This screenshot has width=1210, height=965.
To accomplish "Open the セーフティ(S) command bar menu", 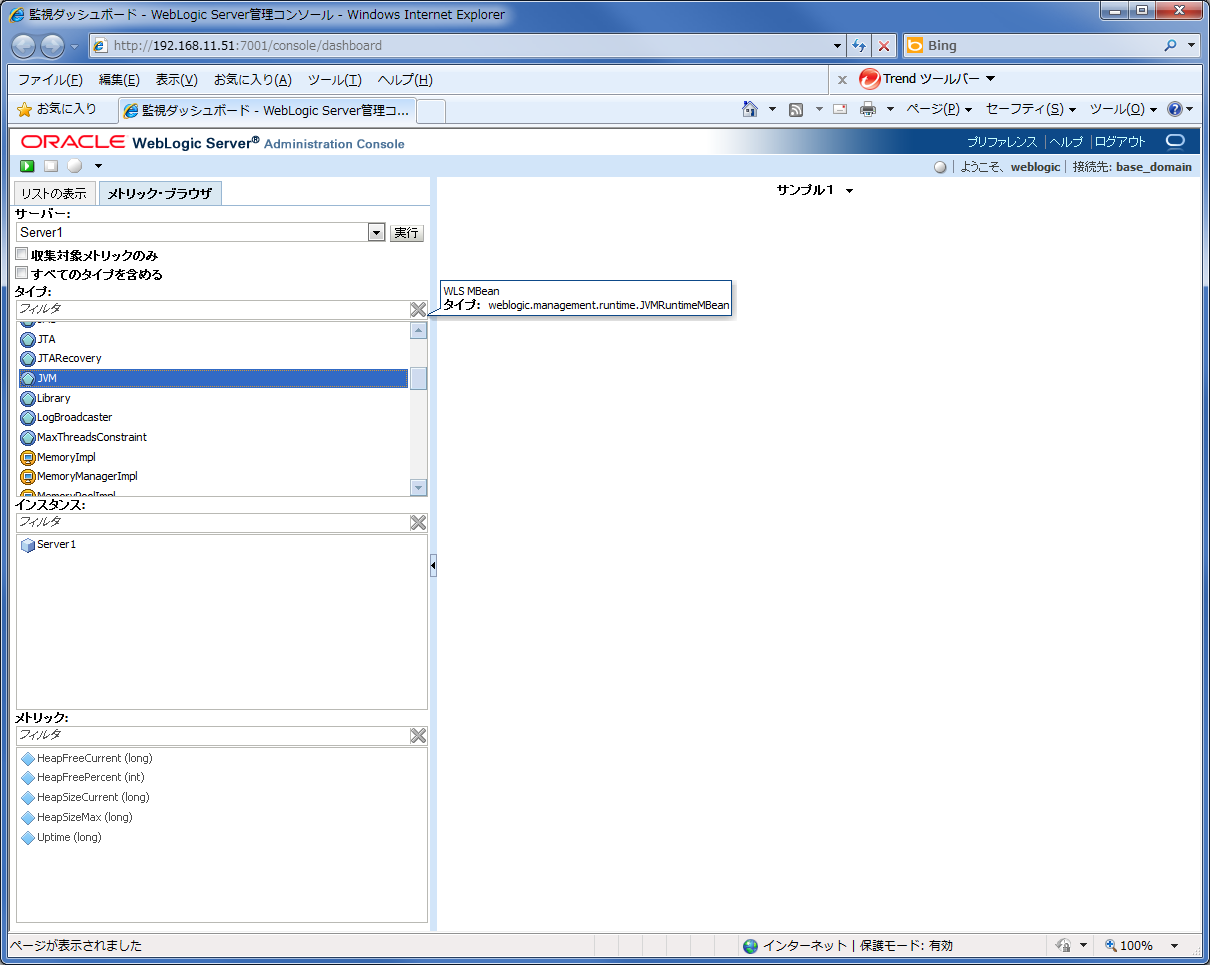I will tap(1031, 109).
